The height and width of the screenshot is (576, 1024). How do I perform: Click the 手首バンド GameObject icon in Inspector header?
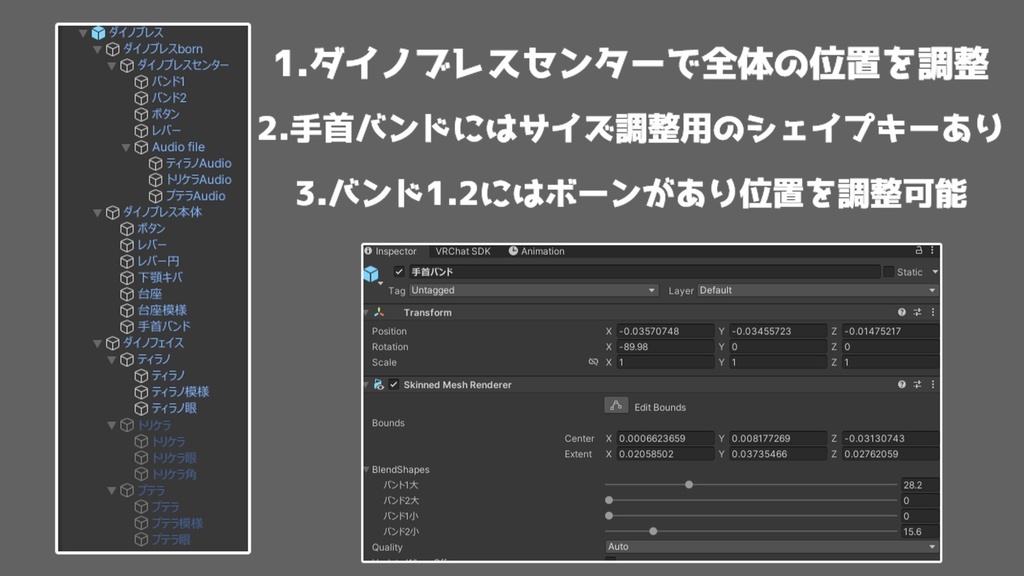point(370,272)
